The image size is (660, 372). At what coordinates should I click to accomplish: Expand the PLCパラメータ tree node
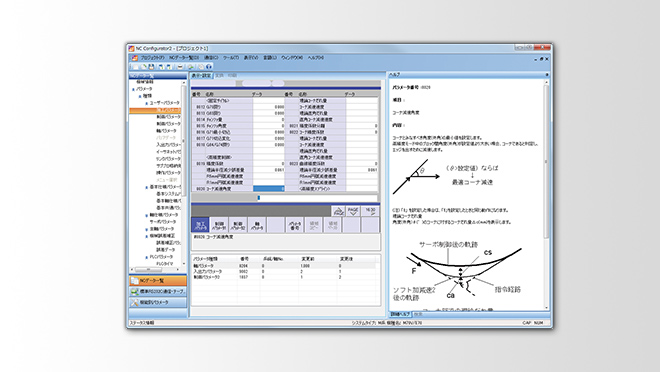147,257
